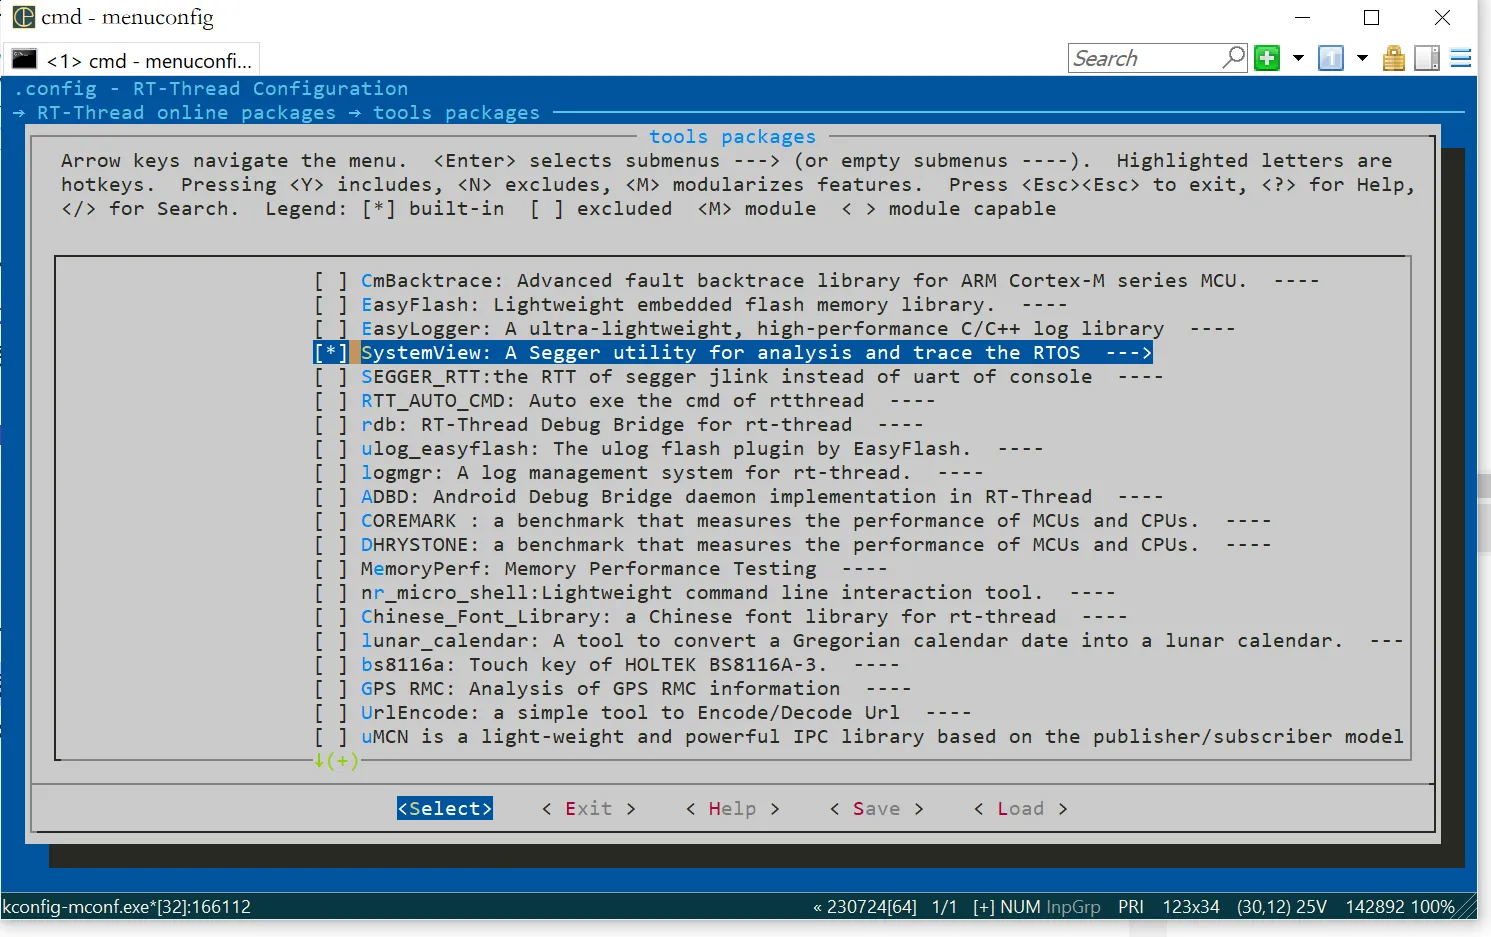
Task: Select the GPS RMC entry
Action: click(612, 689)
